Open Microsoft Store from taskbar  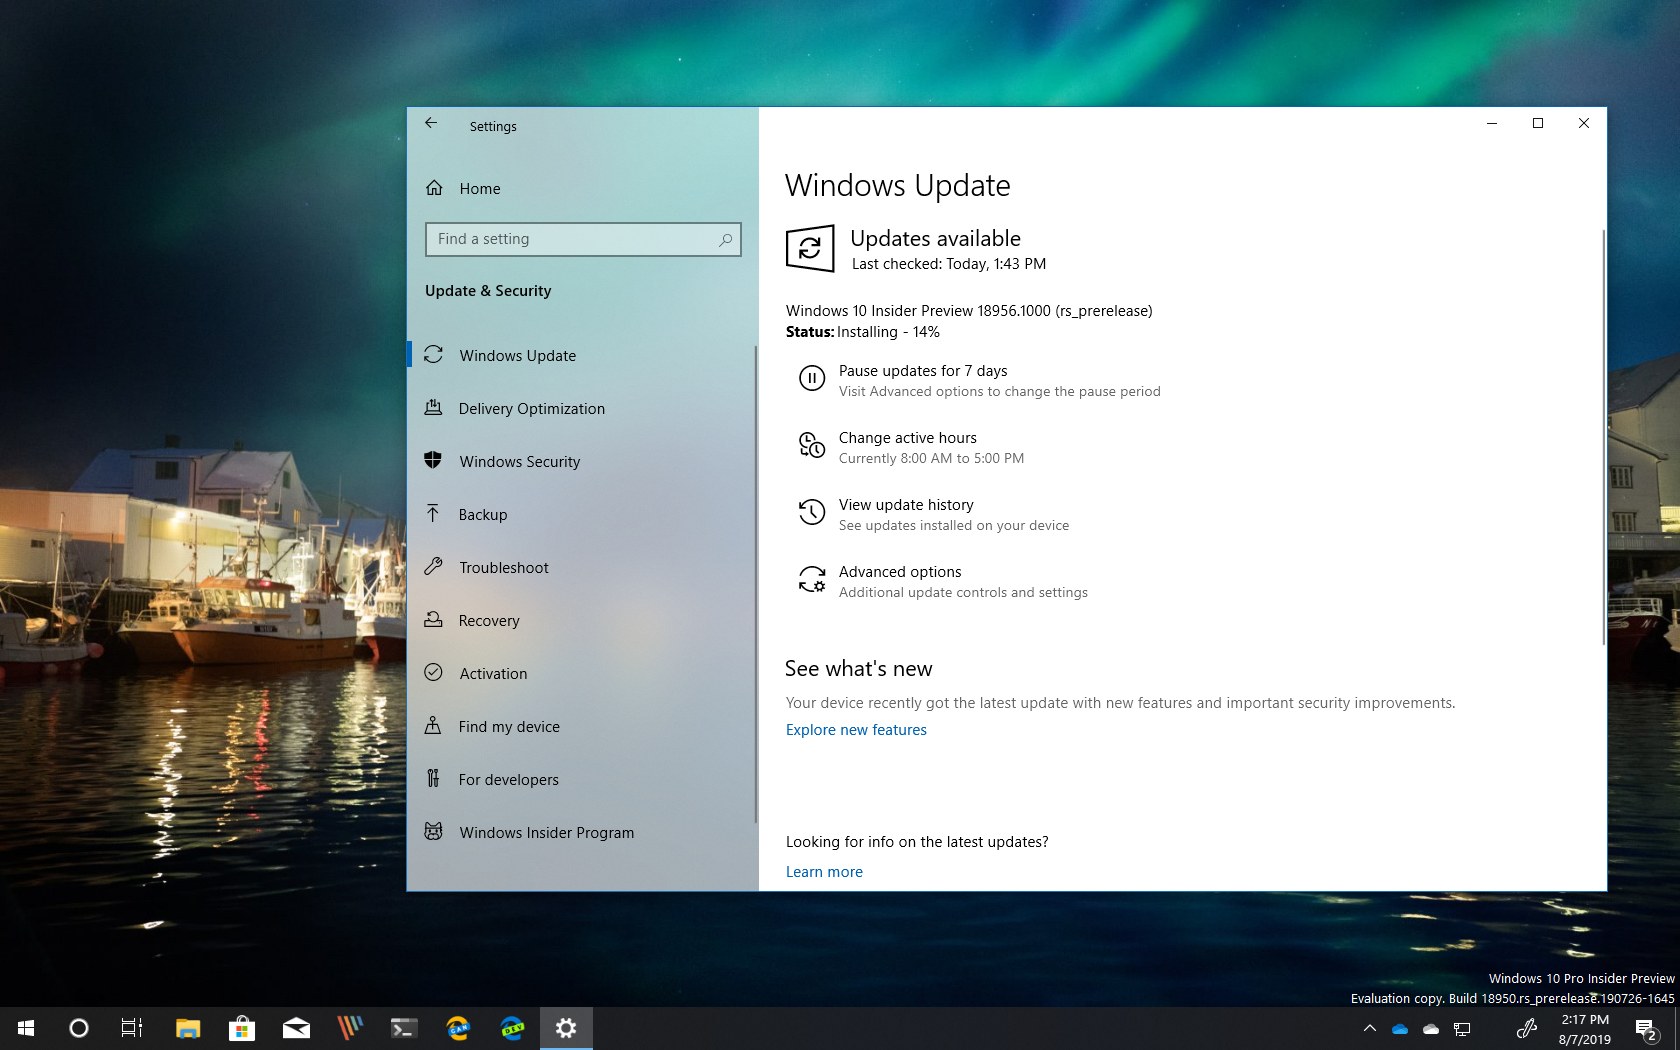coord(241,1028)
